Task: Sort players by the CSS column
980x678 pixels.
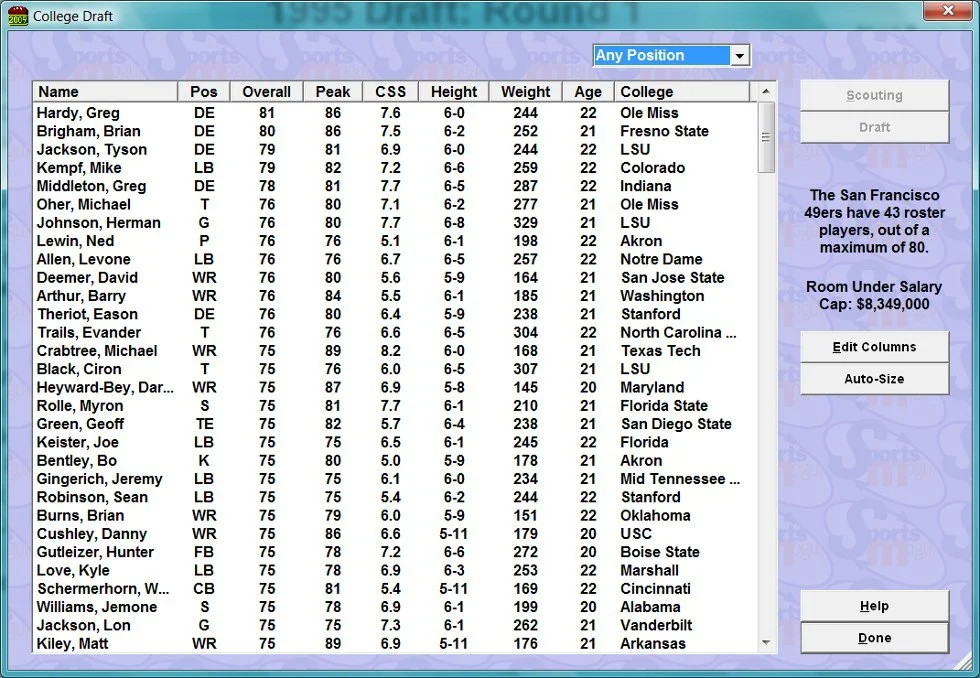Action: 390,90
